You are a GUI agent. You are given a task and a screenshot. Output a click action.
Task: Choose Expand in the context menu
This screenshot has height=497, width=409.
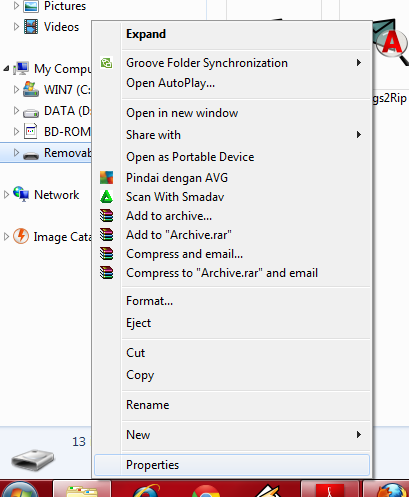pos(232,34)
